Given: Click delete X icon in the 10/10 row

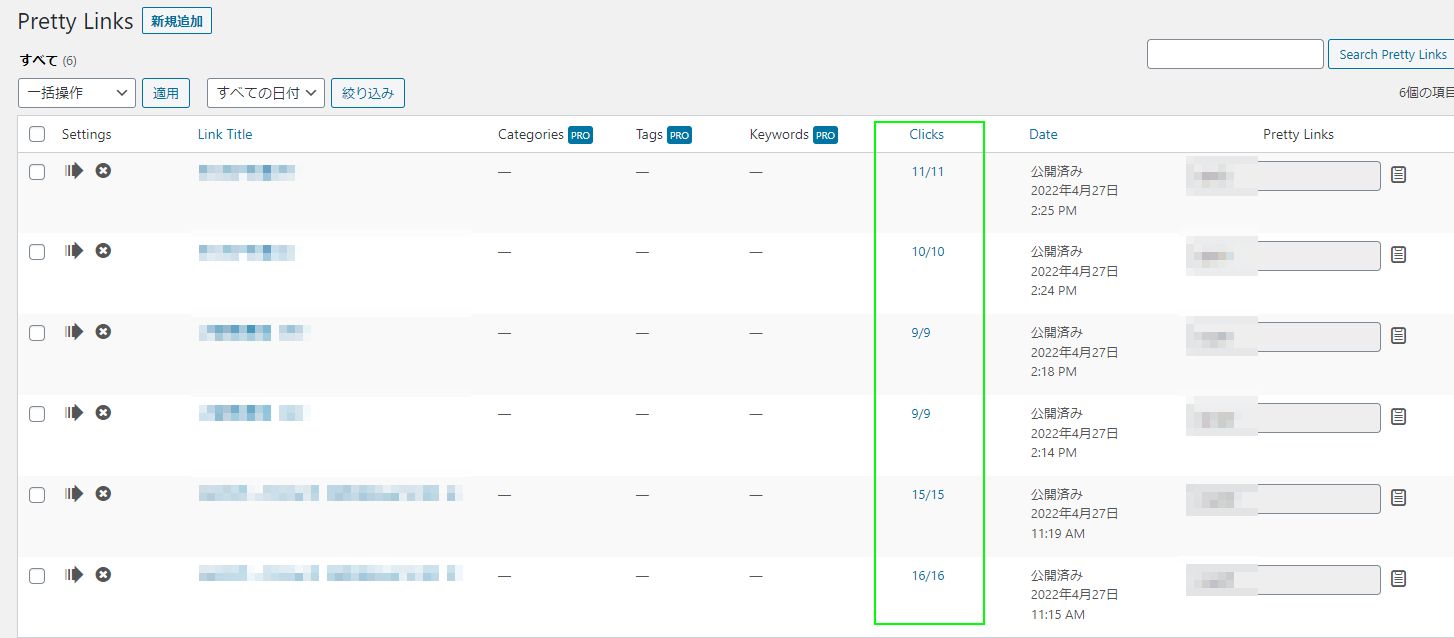Looking at the screenshot, I should (103, 250).
